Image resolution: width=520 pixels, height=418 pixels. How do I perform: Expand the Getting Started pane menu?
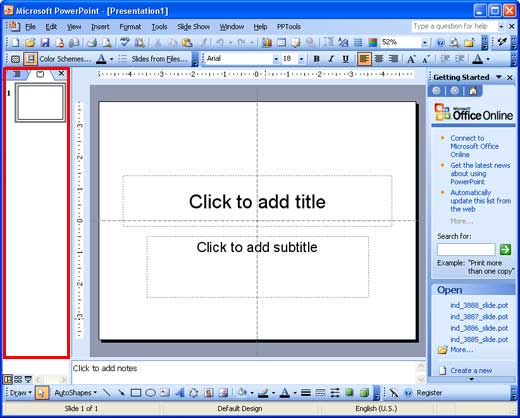(x=499, y=77)
